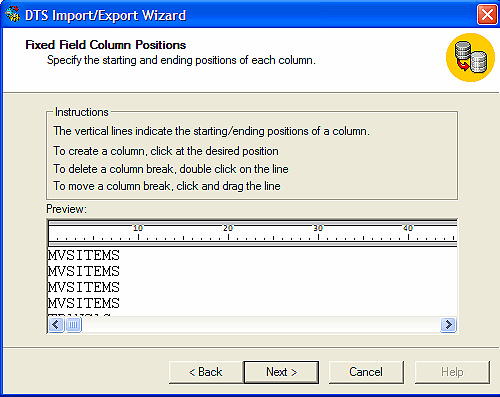
Task: Click the fourth MVSITEMS preview row
Action: (84, 304)
